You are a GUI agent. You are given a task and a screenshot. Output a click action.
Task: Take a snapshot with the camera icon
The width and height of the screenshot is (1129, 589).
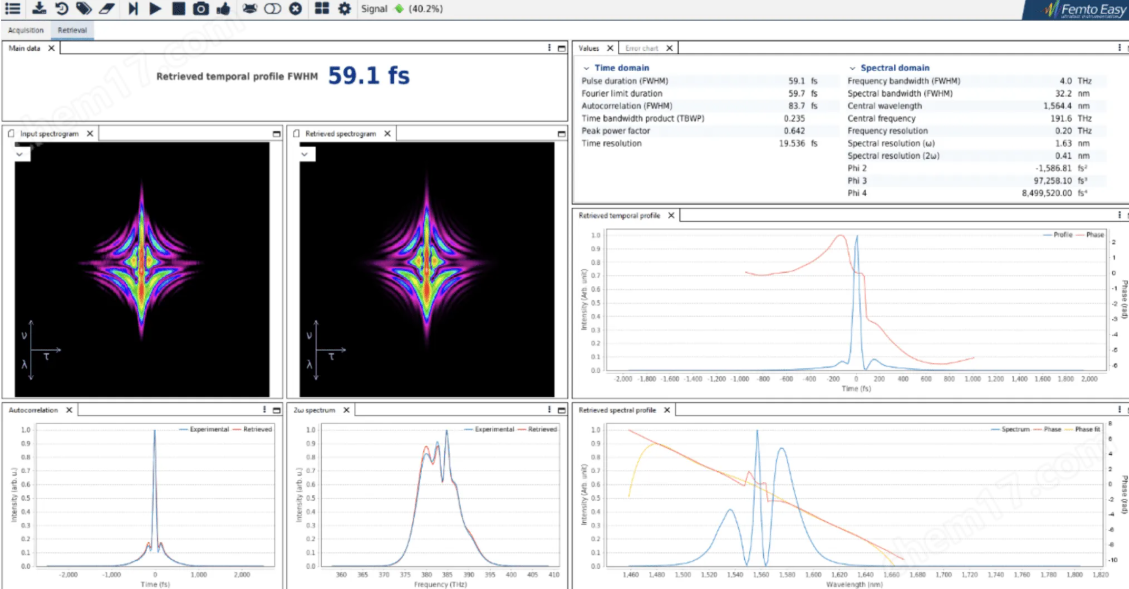coord(201,9)
